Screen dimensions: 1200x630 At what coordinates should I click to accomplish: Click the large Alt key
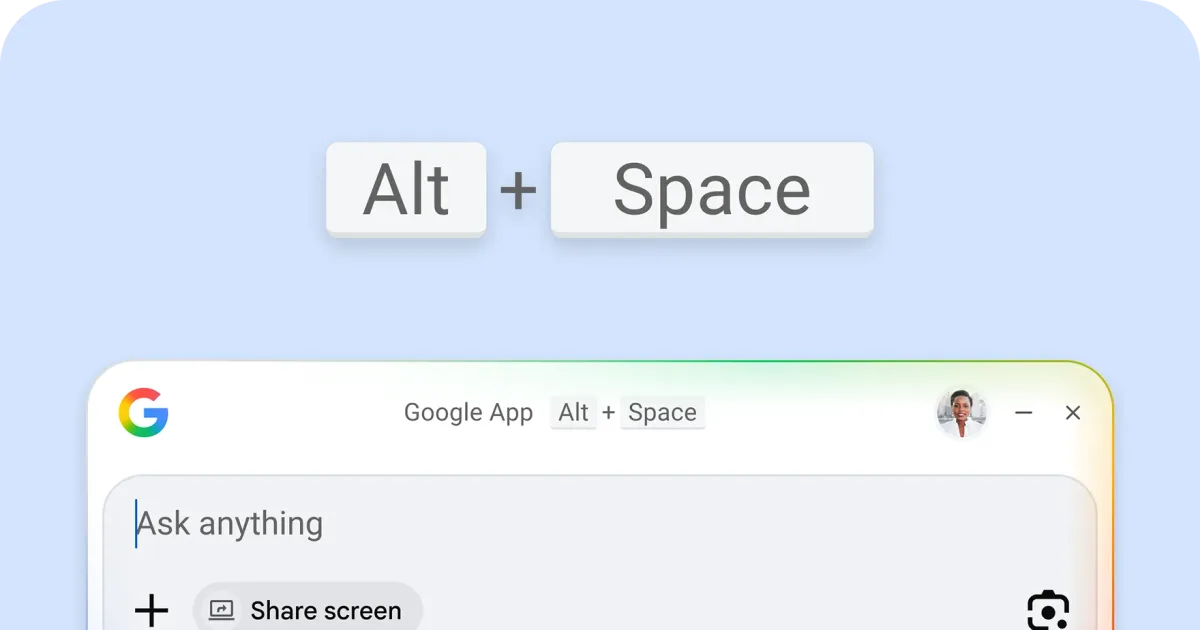[x=406, y=189]
